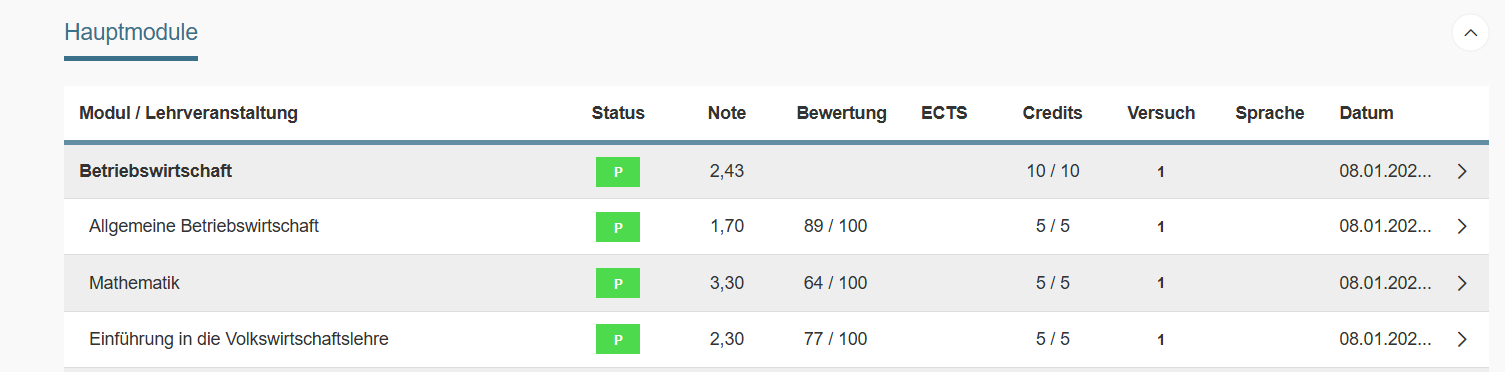Open the Mathematik row's right arrow
Image resolution: width=1505 pixels, height=372 pixels.
pos(1462,283)
